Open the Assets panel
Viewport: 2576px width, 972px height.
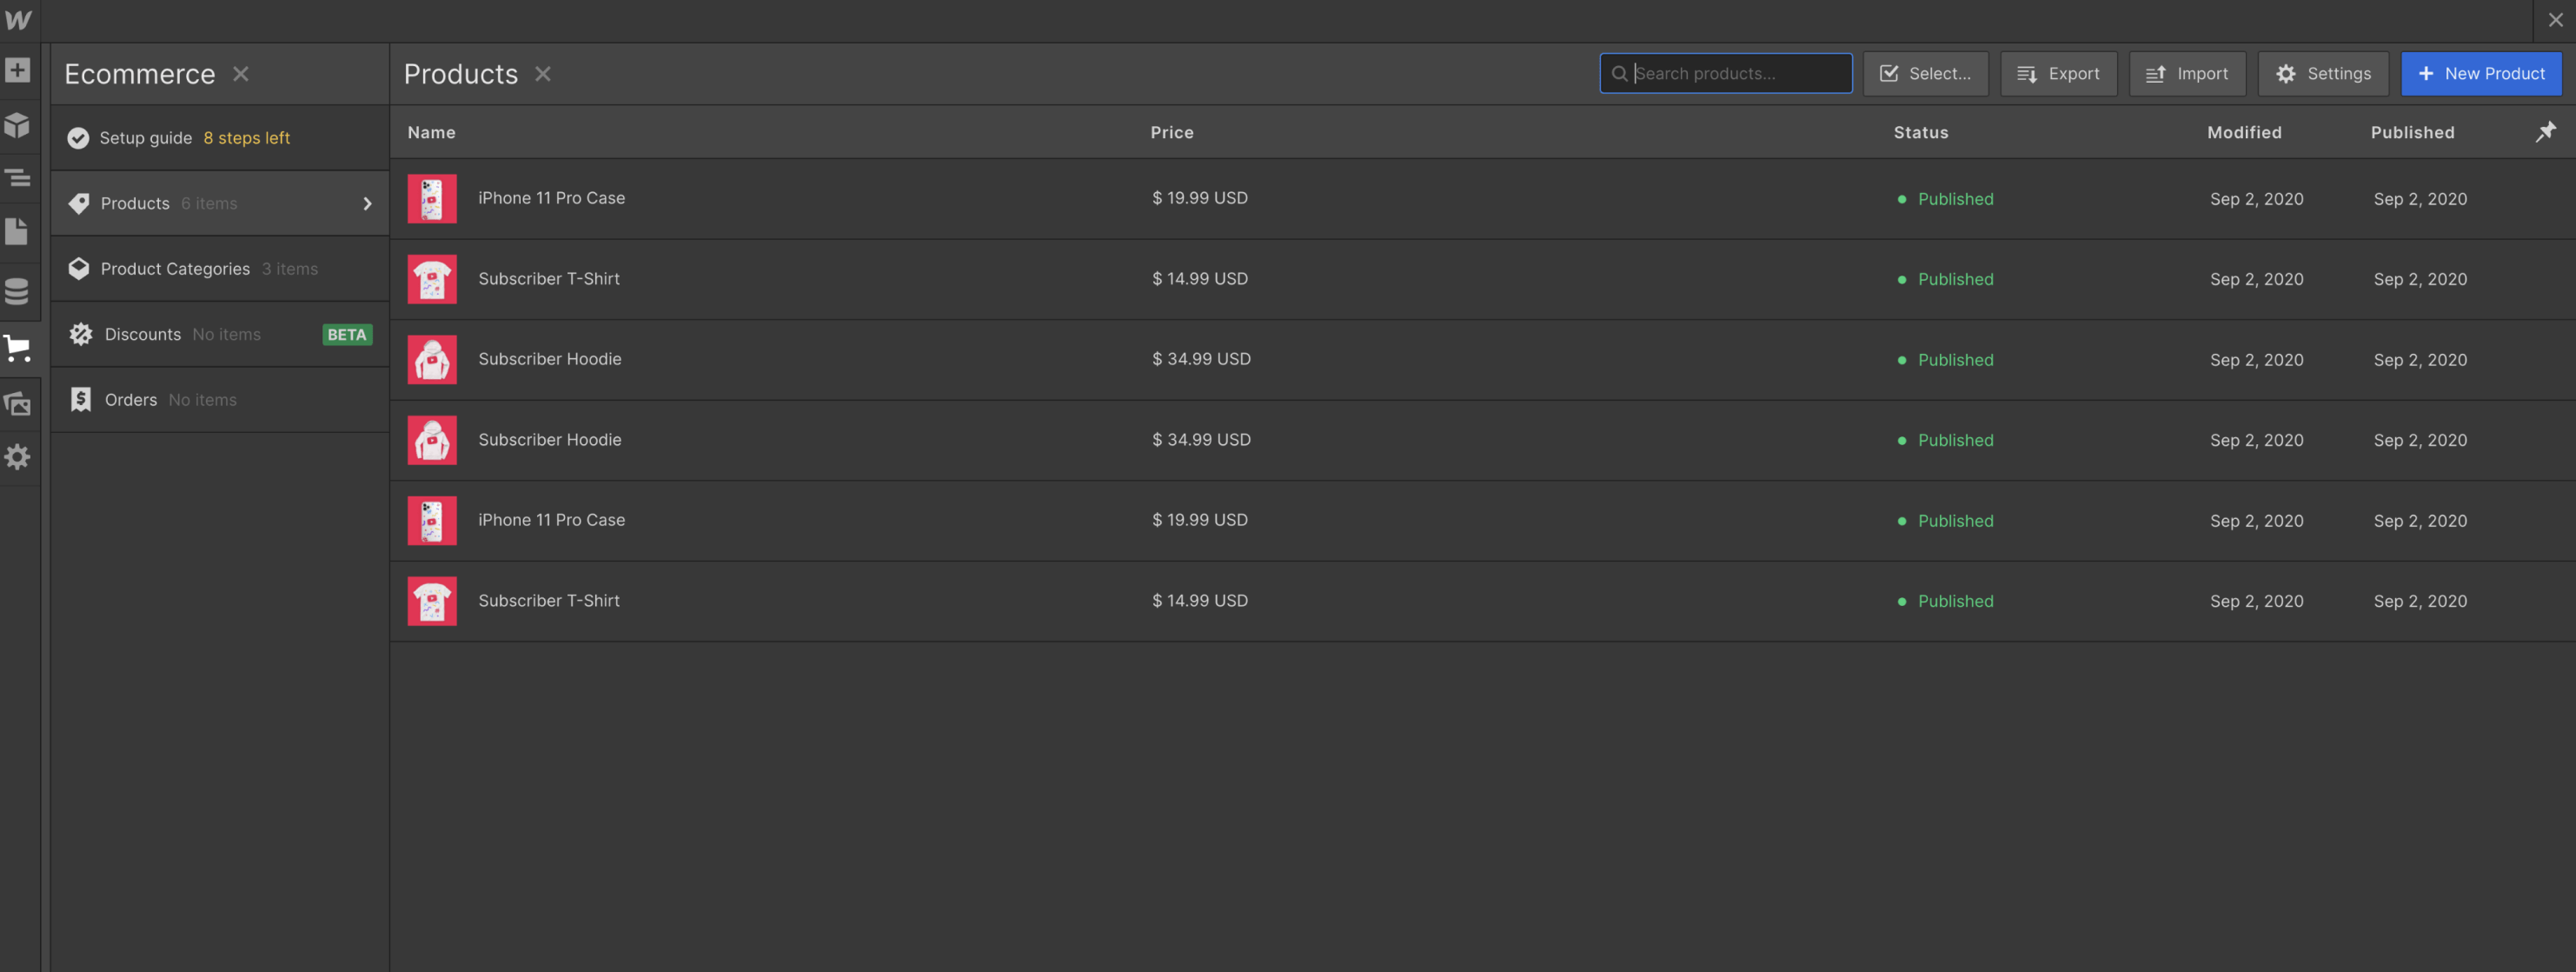pos(18,402)
